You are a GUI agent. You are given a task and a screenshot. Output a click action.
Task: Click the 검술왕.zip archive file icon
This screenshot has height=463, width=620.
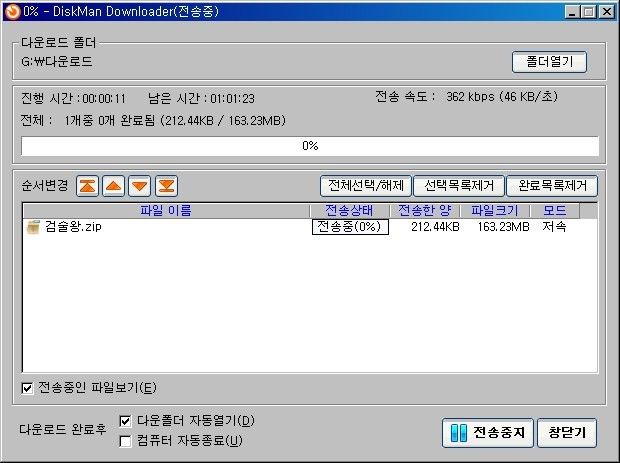pyautogui.click(x=33, y=227)
